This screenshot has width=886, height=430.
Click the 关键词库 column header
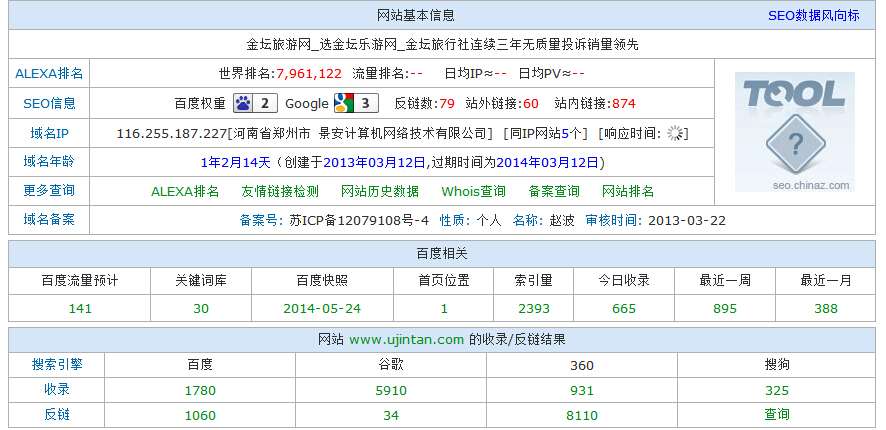tap(201, 280)
